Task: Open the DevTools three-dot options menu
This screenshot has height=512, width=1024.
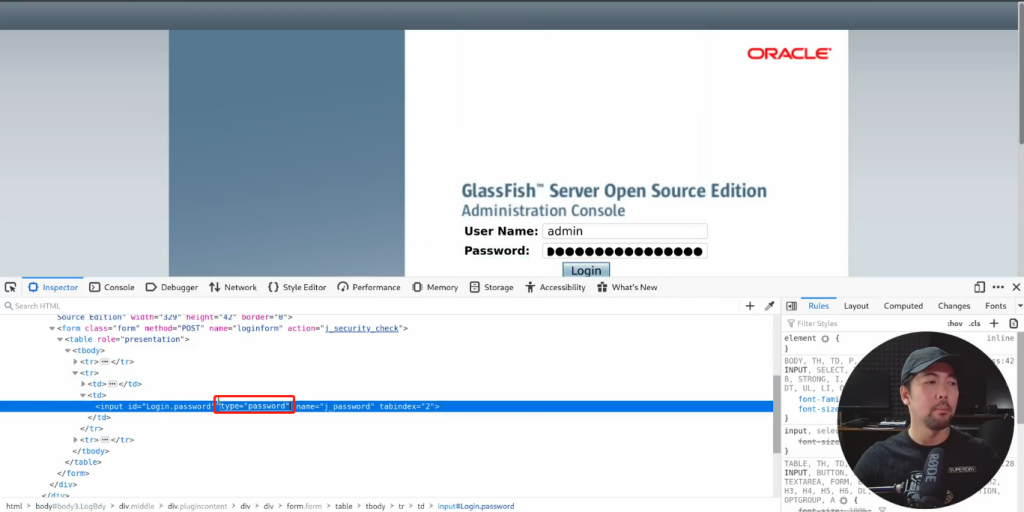Action: click(998, 287)
